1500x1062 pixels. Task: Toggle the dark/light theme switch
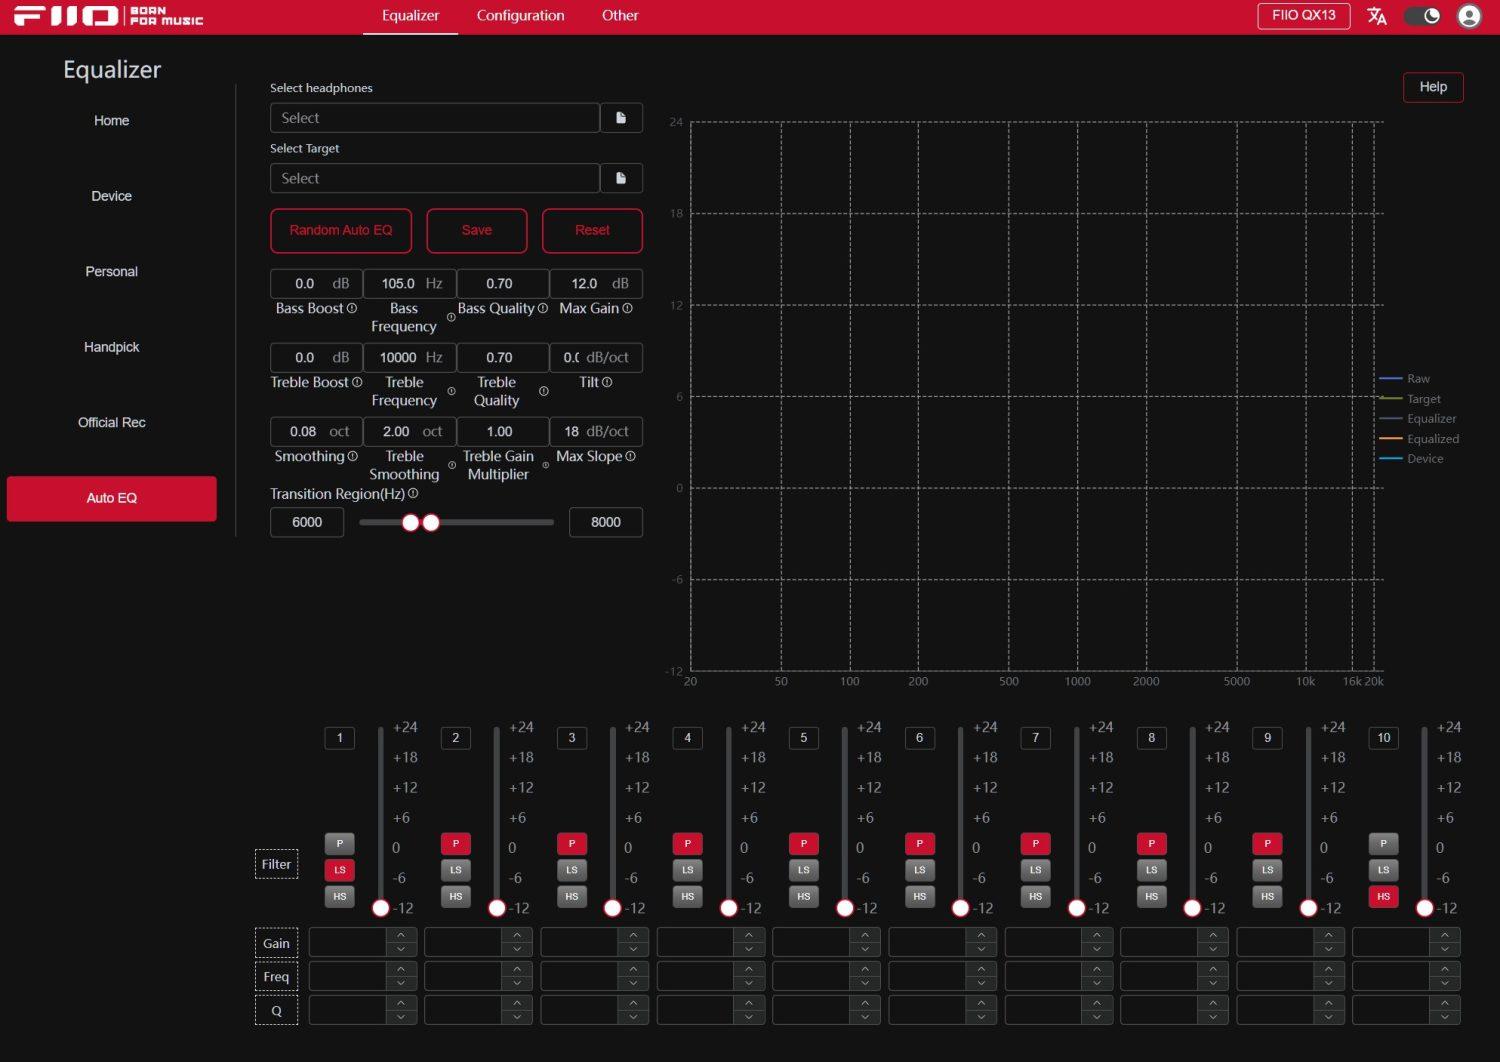[x=1422, y=16]
